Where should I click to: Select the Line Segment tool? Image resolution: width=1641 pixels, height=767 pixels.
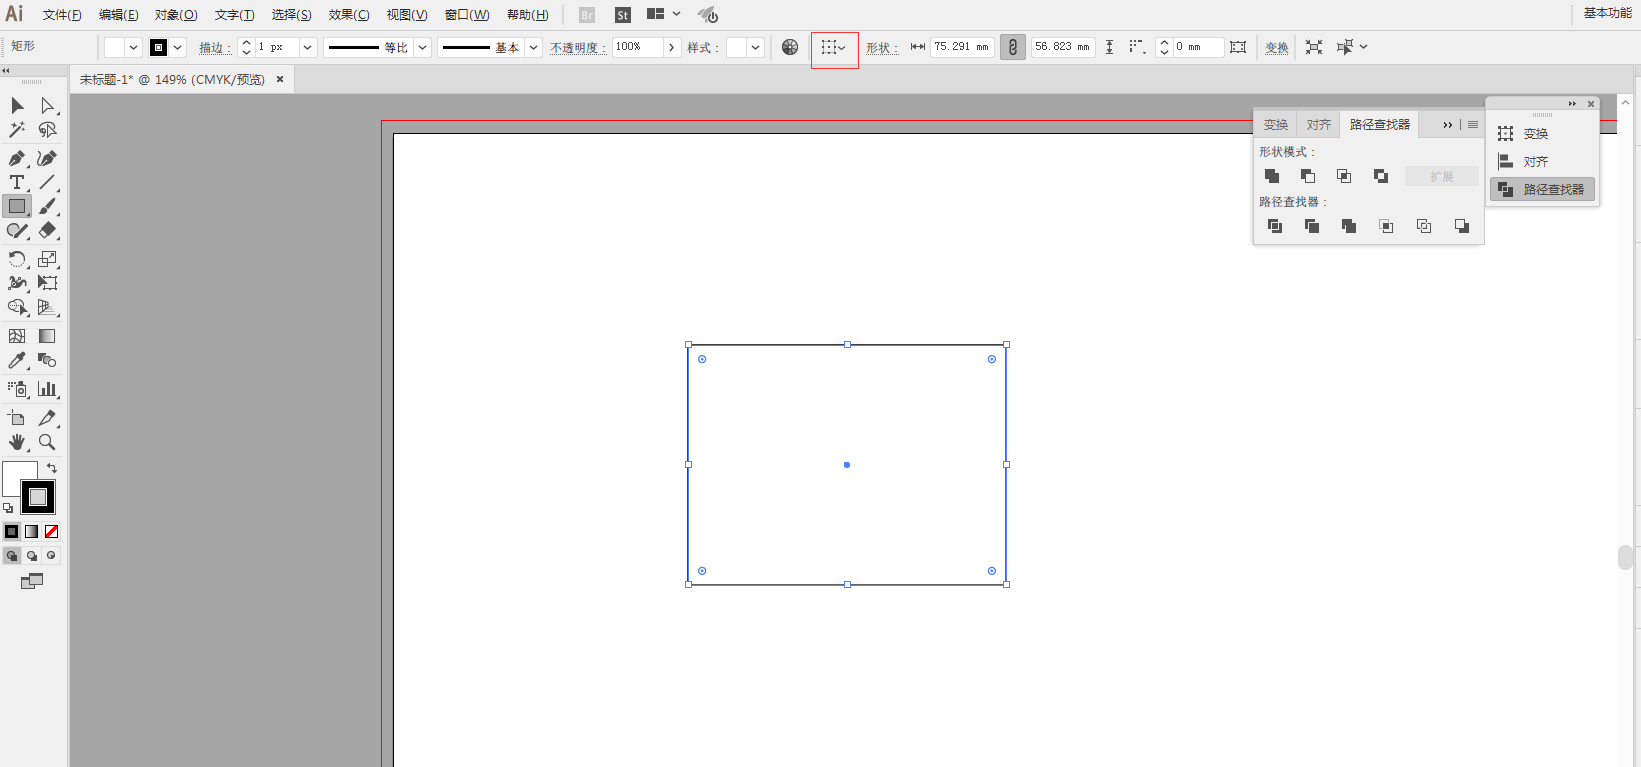47,182
